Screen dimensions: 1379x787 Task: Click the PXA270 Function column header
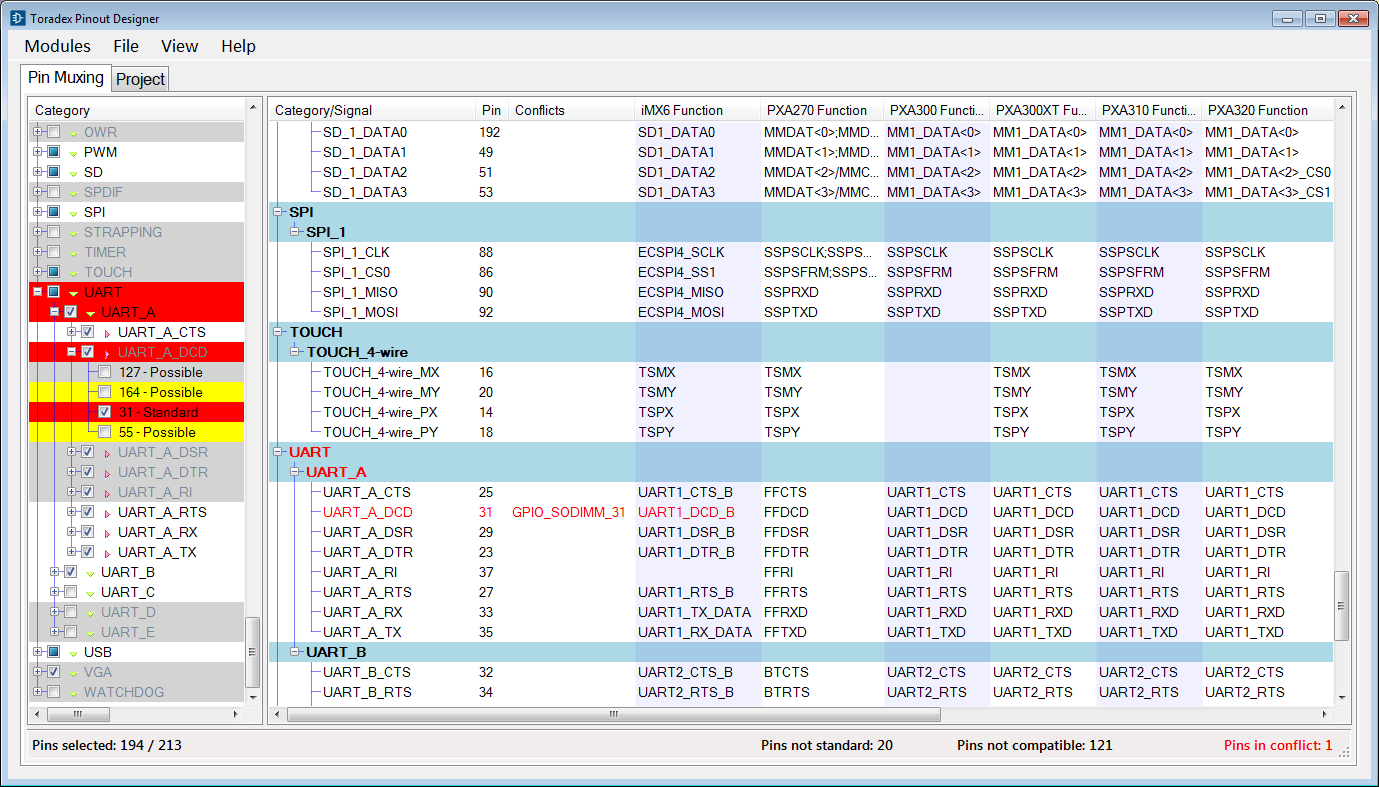click(x=822, y=110)
